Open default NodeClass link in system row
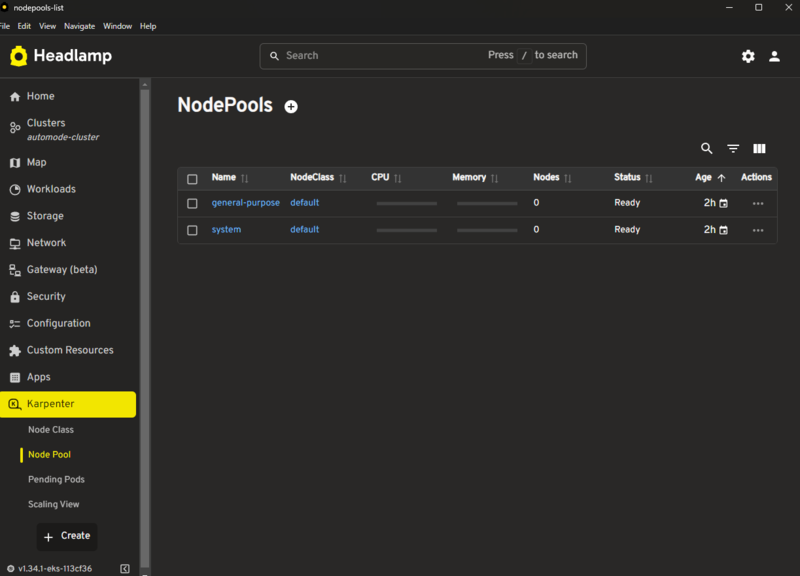Screen dimensions: 800x576 click(x=305, y=230)
